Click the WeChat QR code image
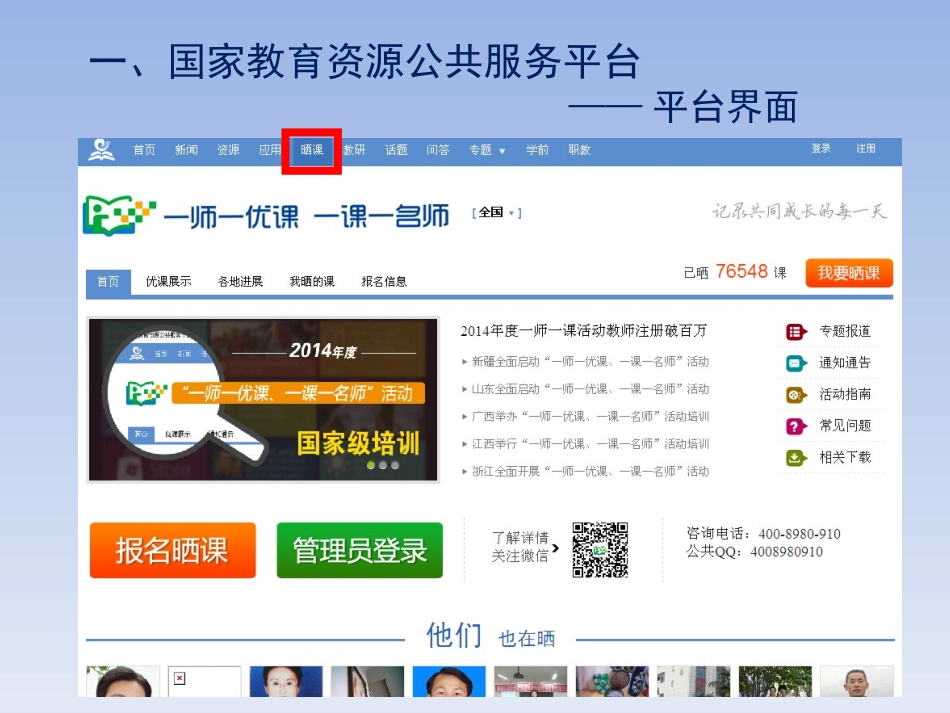Image resolution: width=950 pixels, height=713 pixels. 600,549
